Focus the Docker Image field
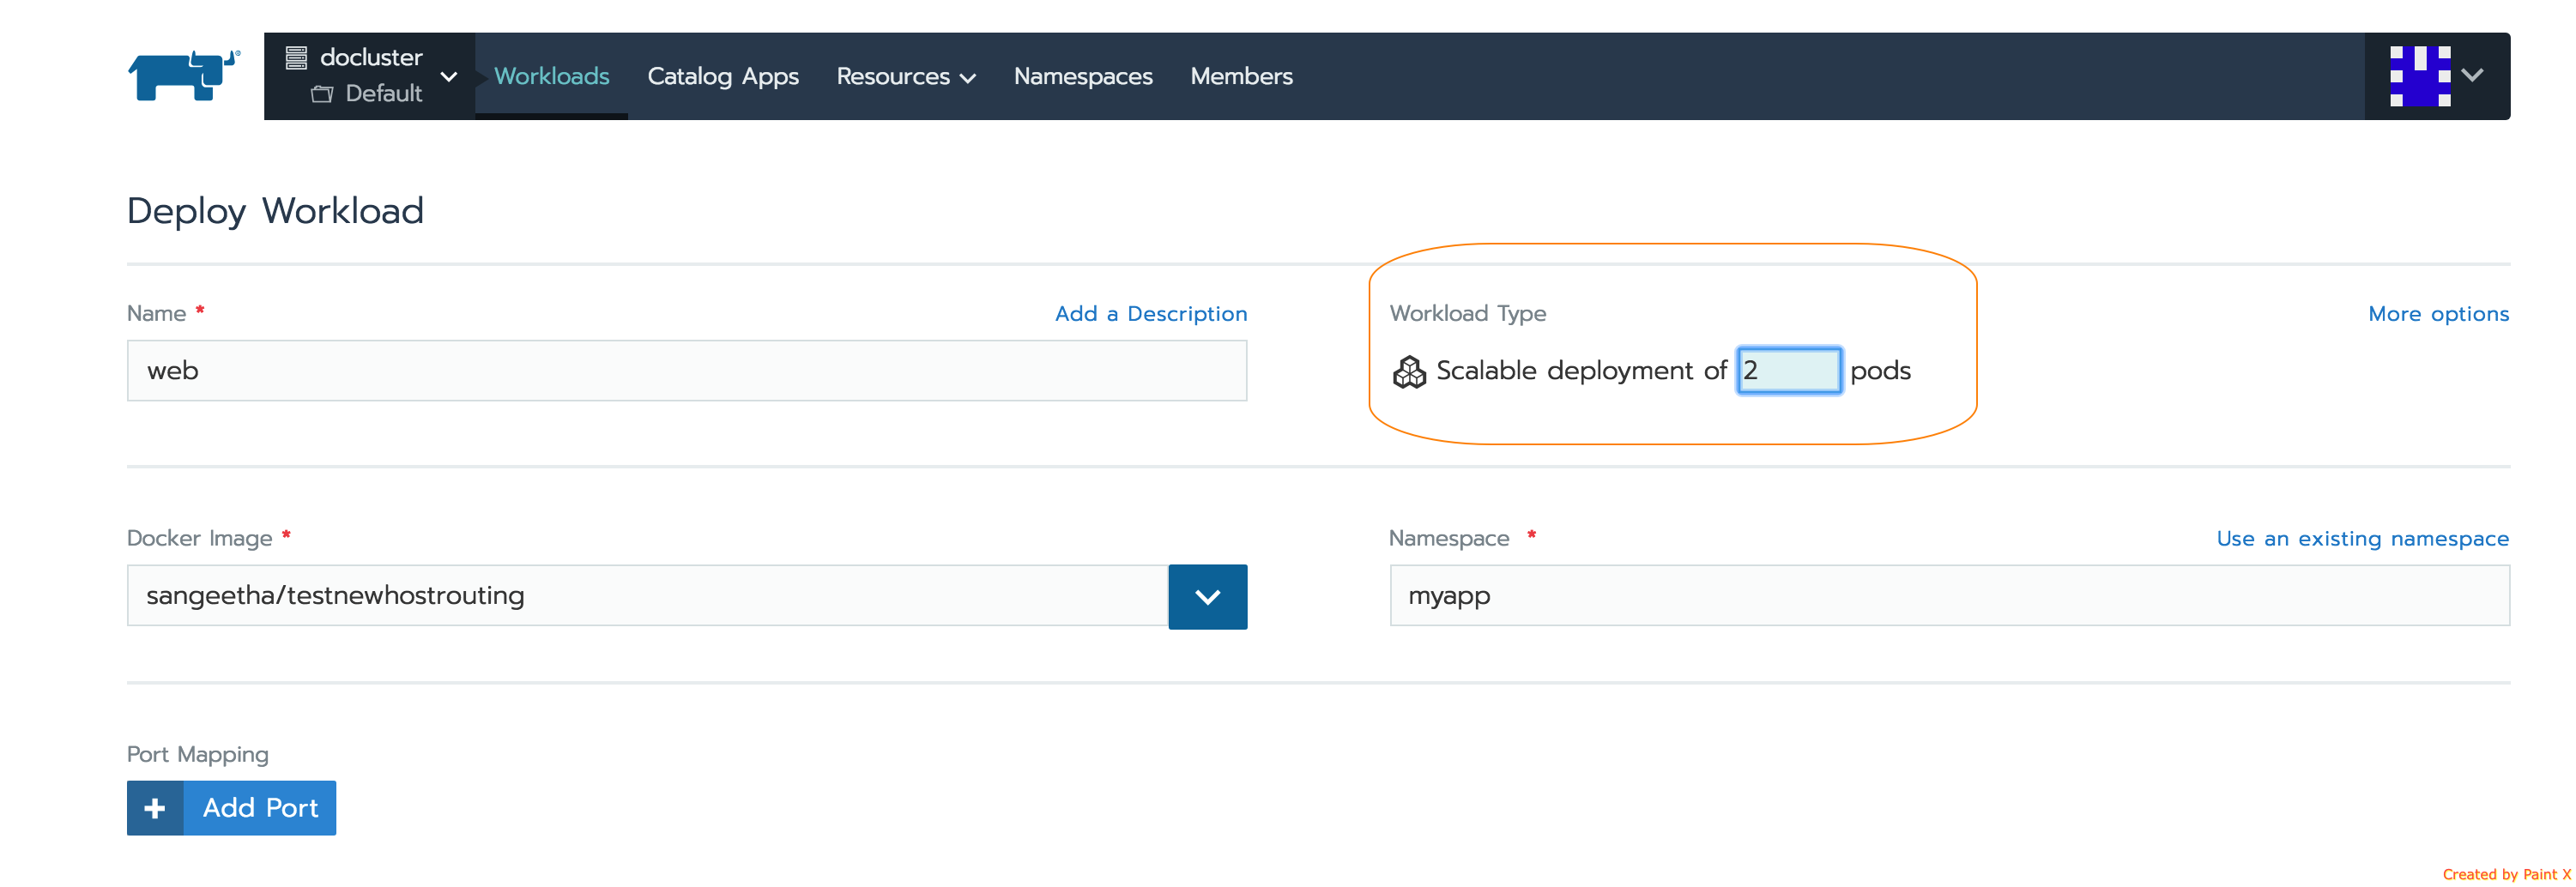This screenshot has height=887, width=2576. click(647, 596)
